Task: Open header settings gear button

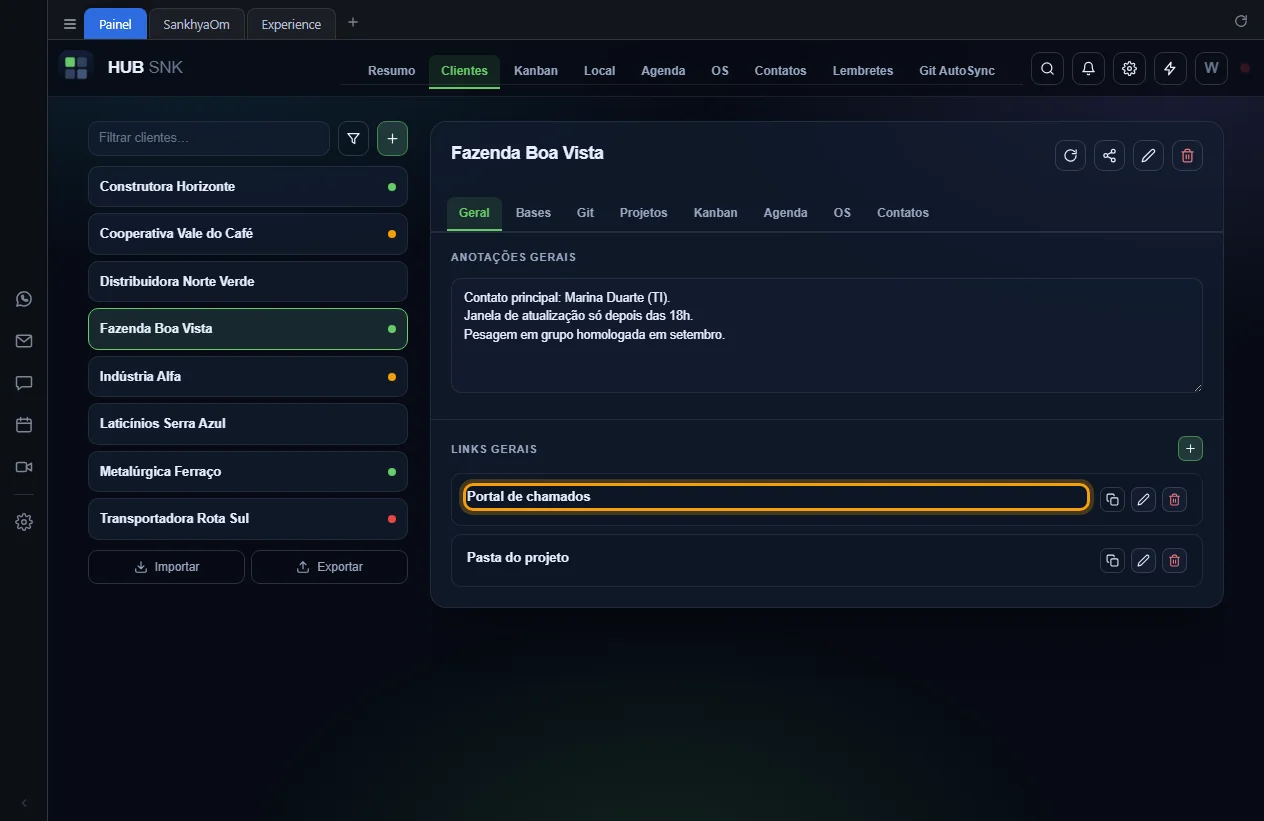Action: (x=1129, y=69)
